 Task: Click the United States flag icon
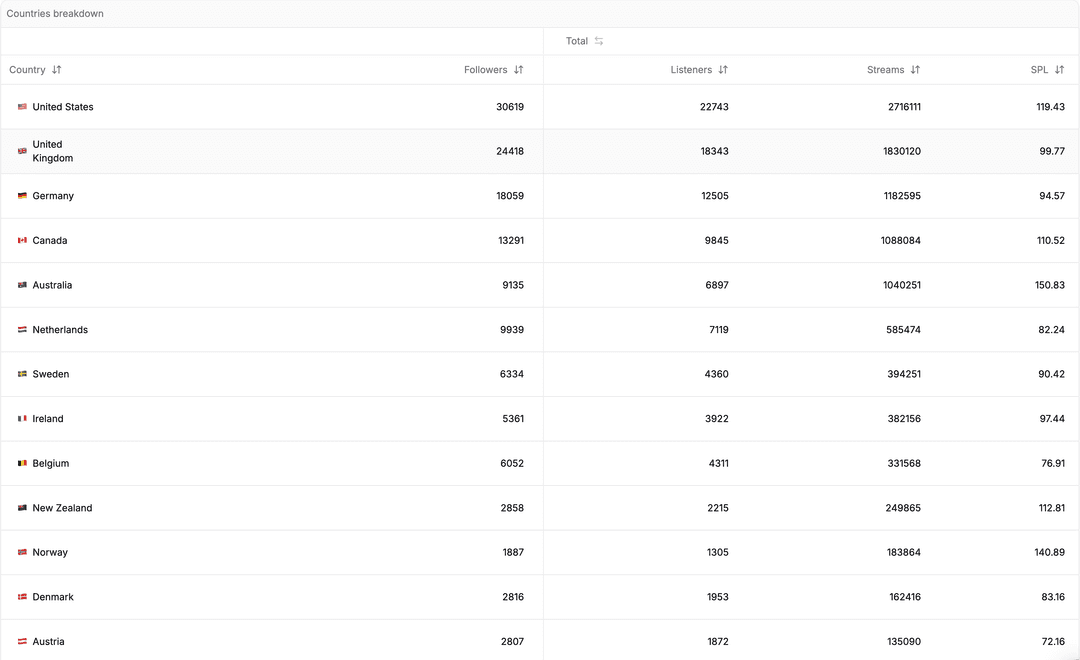21,106
